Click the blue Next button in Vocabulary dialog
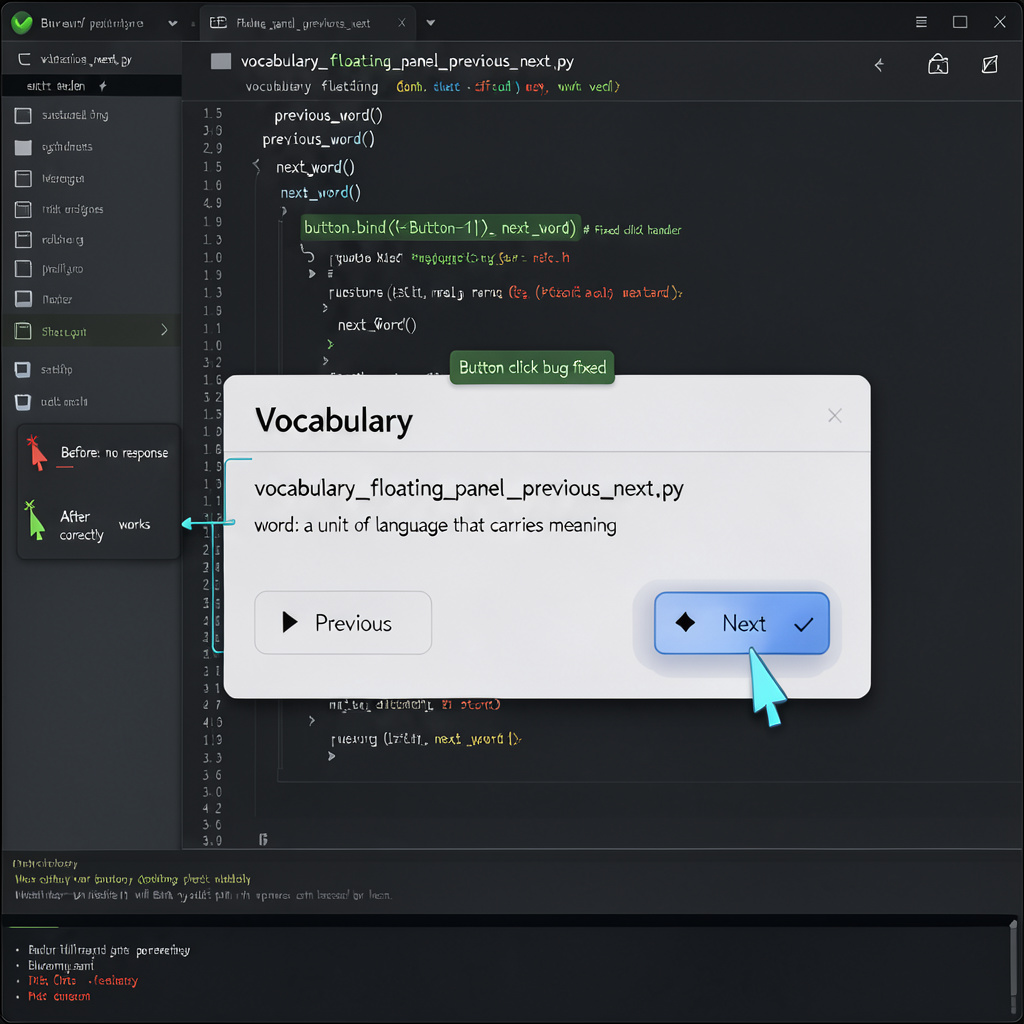 pyautogui.click(x=742, y=623)
